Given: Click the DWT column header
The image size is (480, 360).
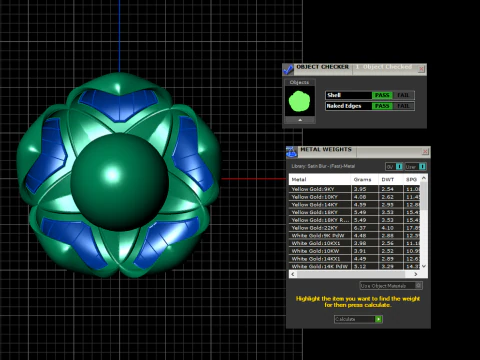Looking at the screenshot, I should 391,179.
